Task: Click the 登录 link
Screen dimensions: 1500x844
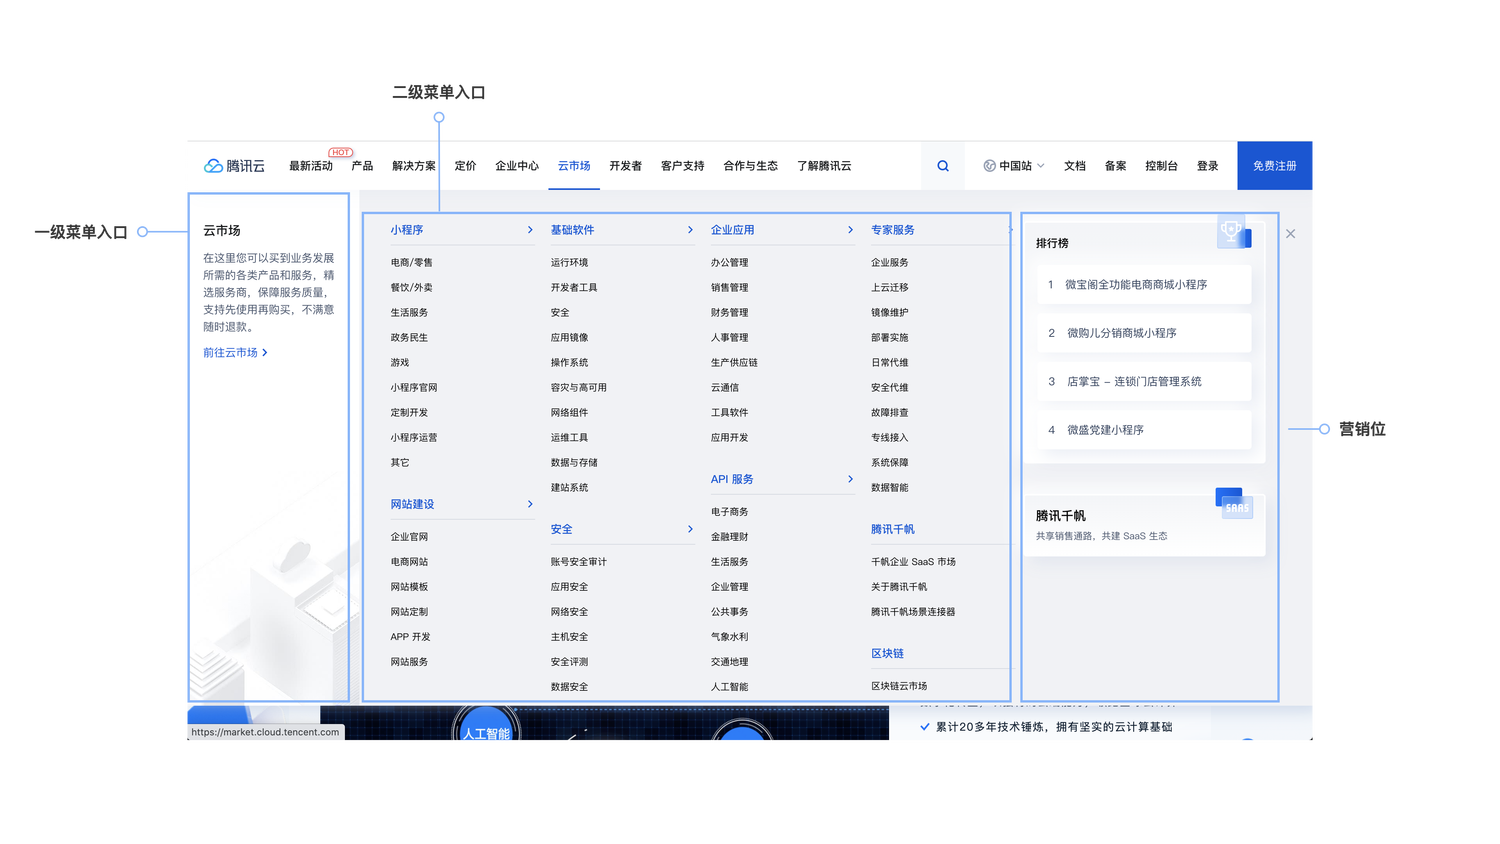Action: click(x=1207, y=166)
